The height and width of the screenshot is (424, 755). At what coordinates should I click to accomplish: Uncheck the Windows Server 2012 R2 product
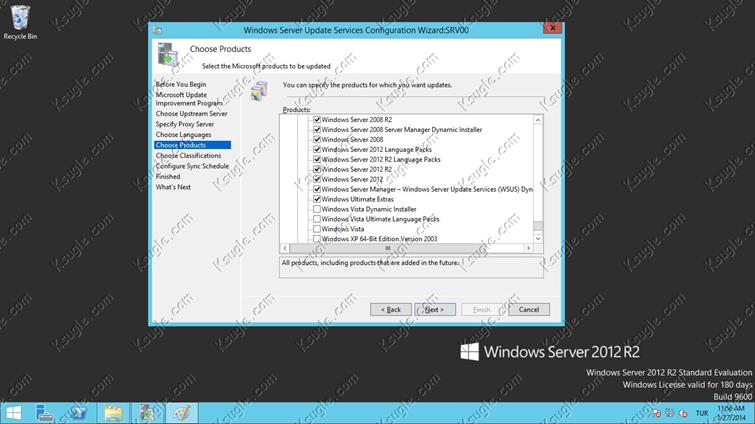(x=317, y=169)
